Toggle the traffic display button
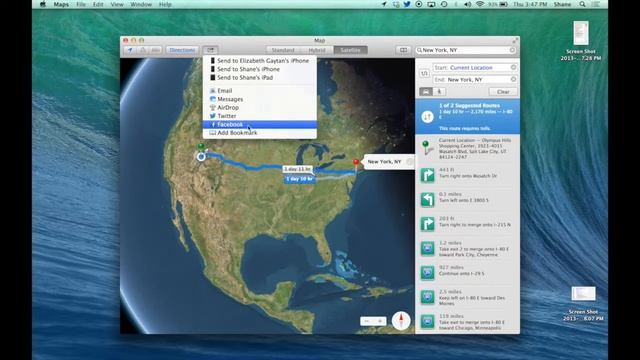 (x=156, y=50)
